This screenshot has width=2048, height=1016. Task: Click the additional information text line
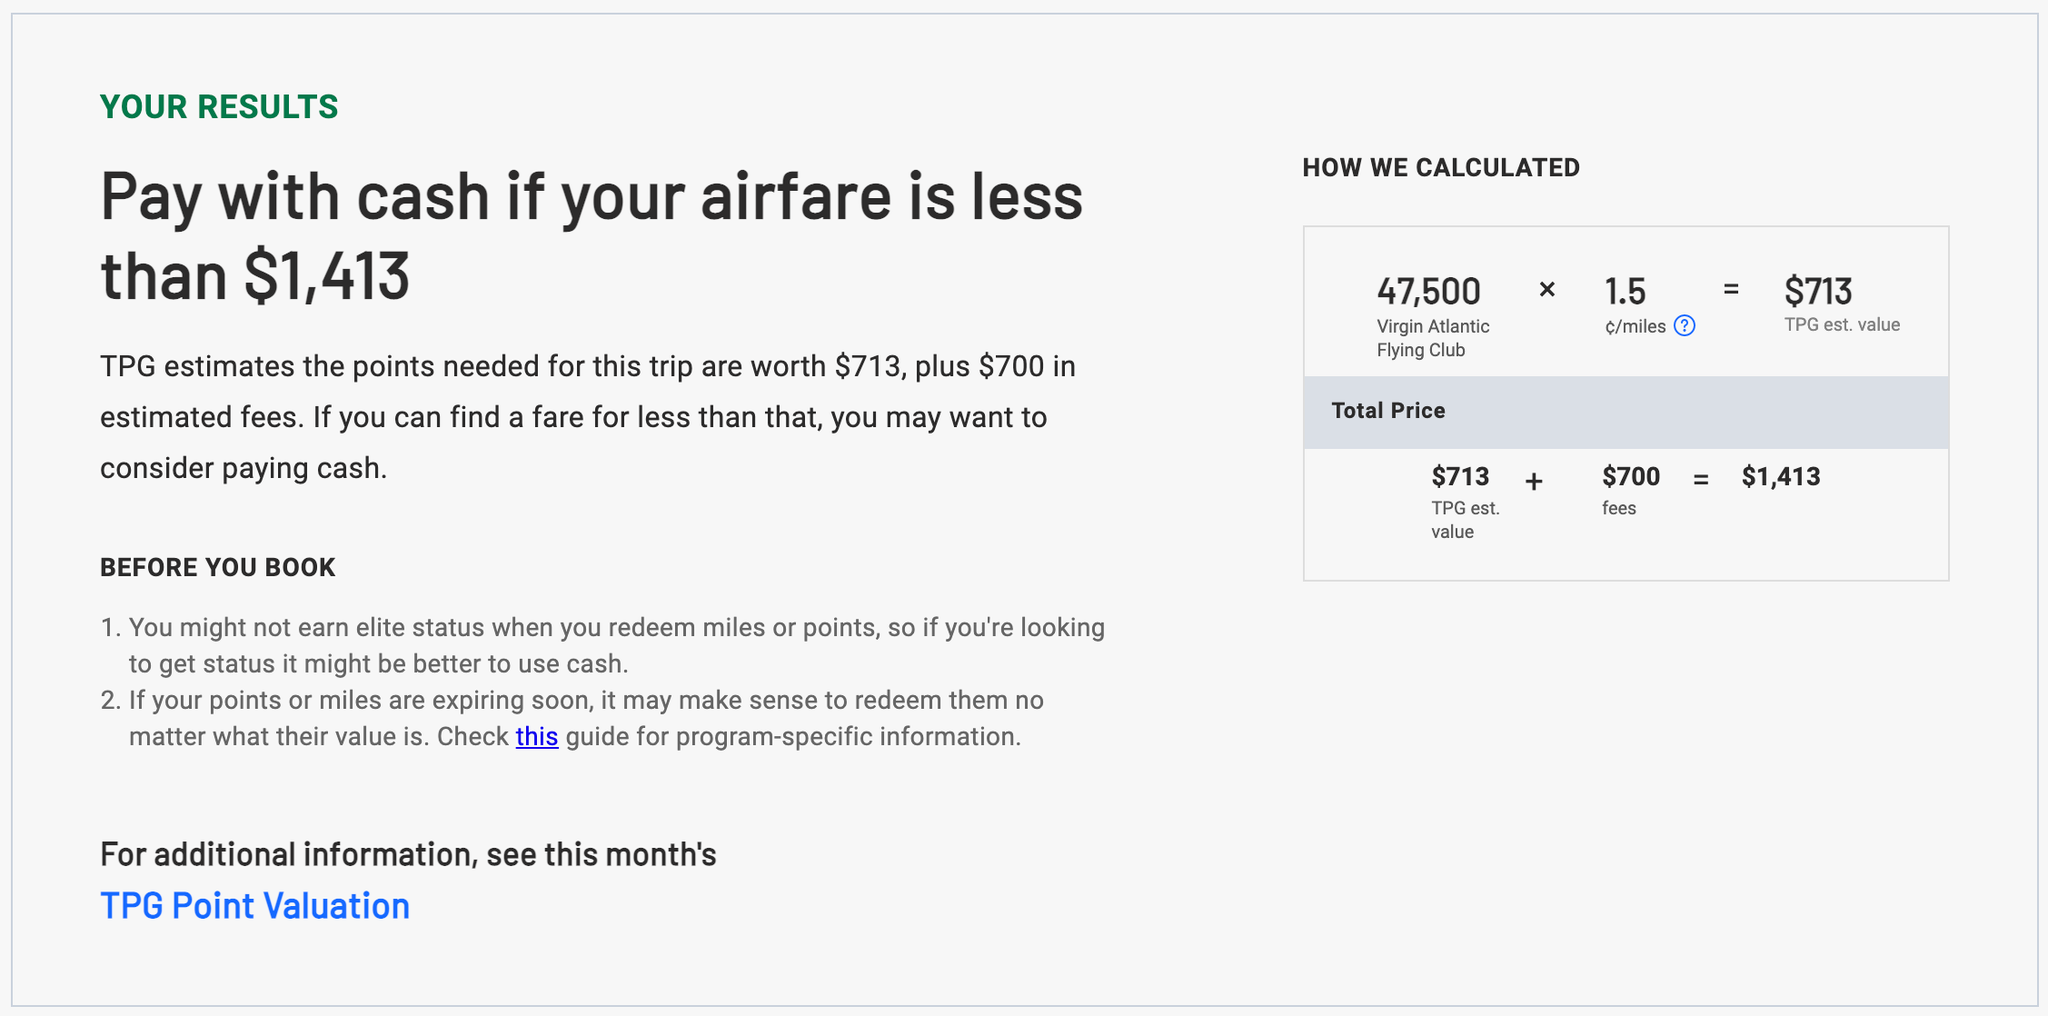pyautogui.click(x=408, y=854)
